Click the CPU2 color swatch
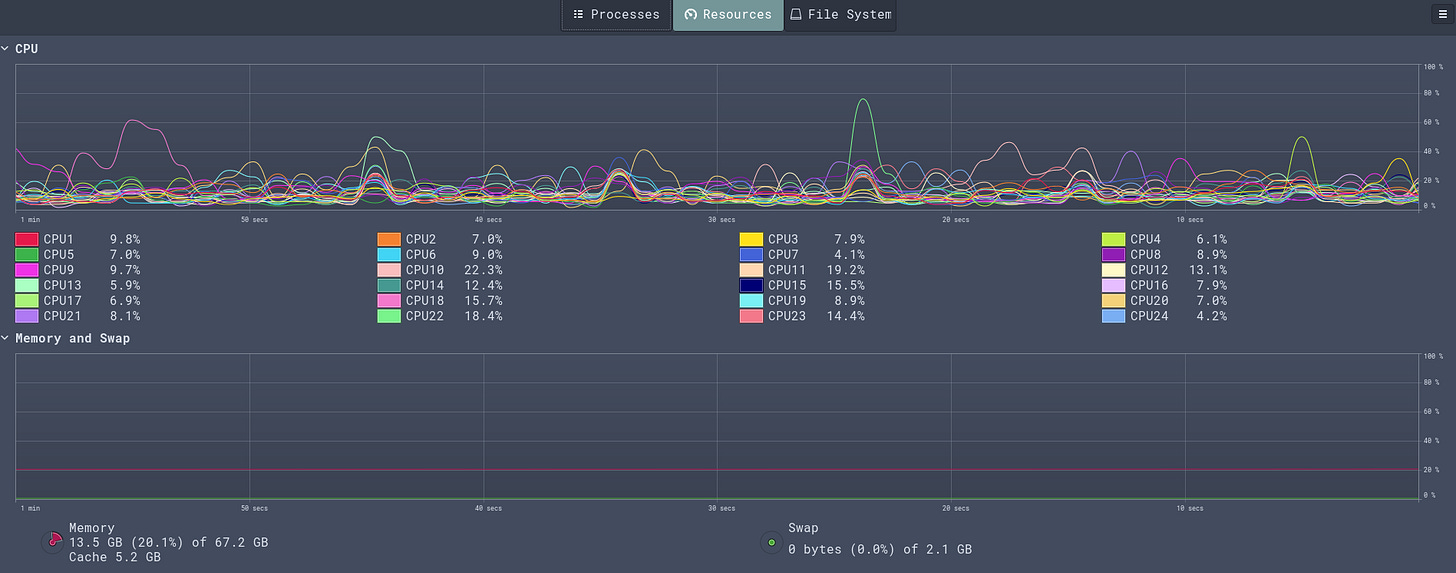The image size is (1456, 573). [389, 239]
